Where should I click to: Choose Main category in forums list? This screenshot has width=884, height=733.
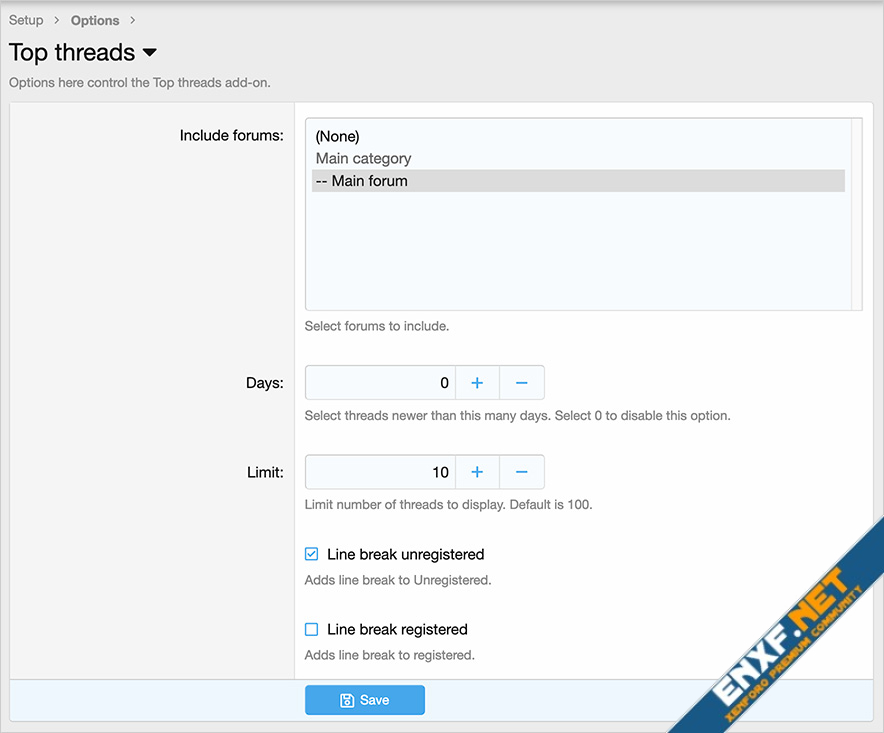(363, 158)
